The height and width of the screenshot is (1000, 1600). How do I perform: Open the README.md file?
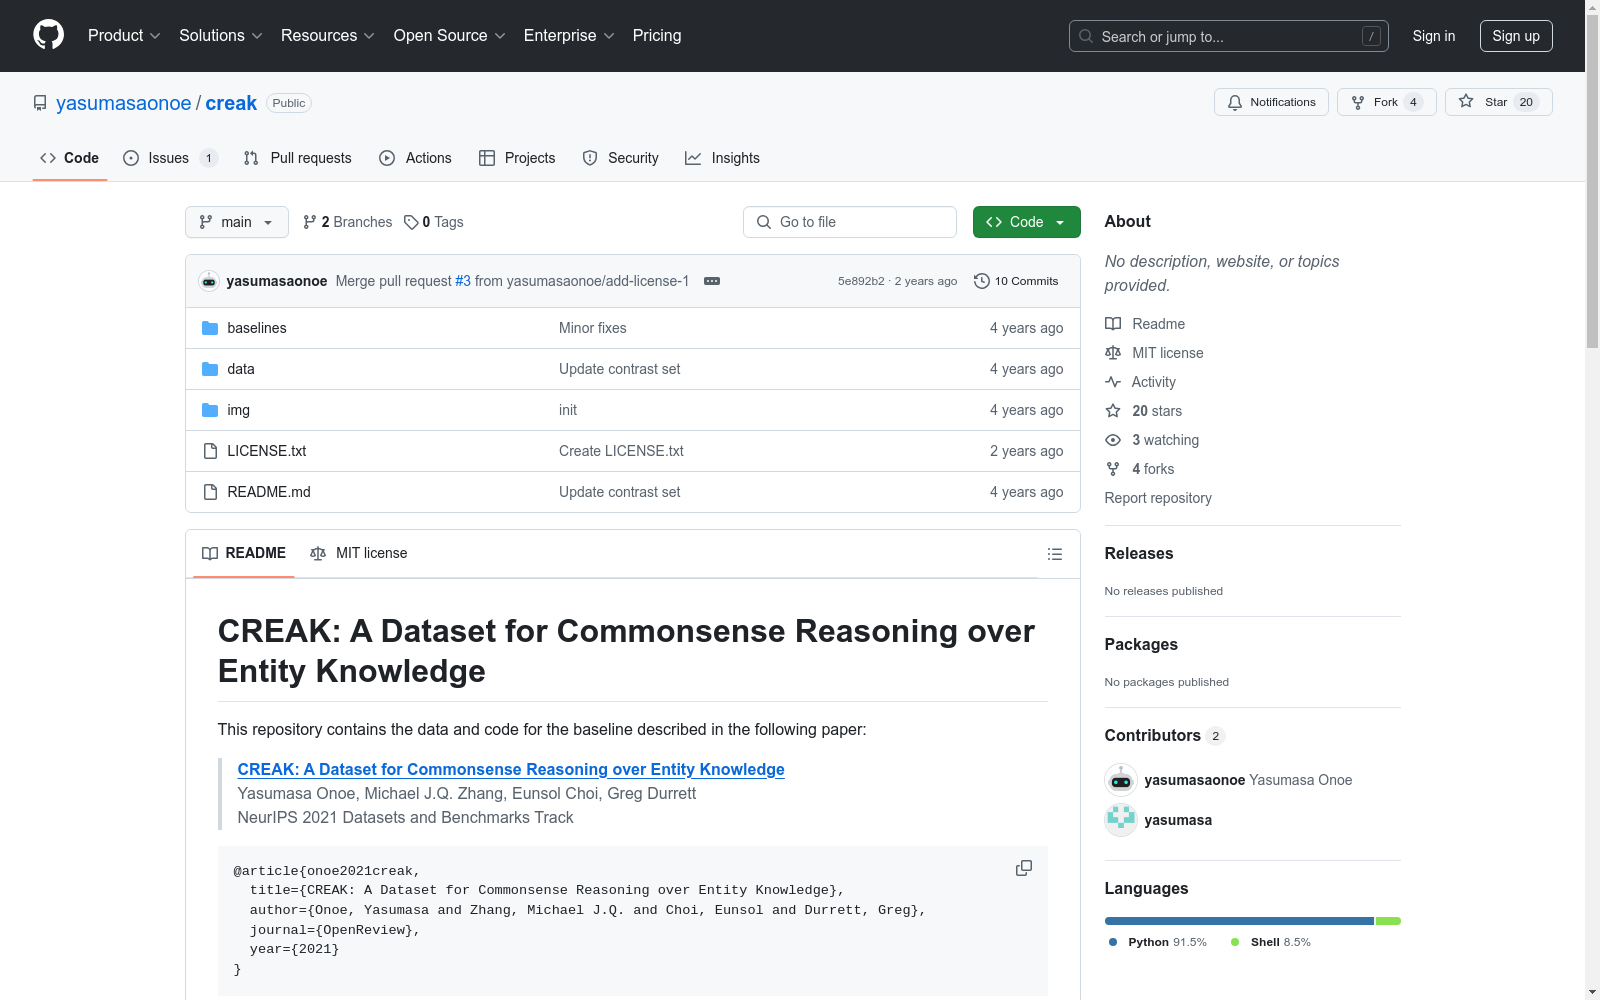pyautogui.click(x=269, y=492)
